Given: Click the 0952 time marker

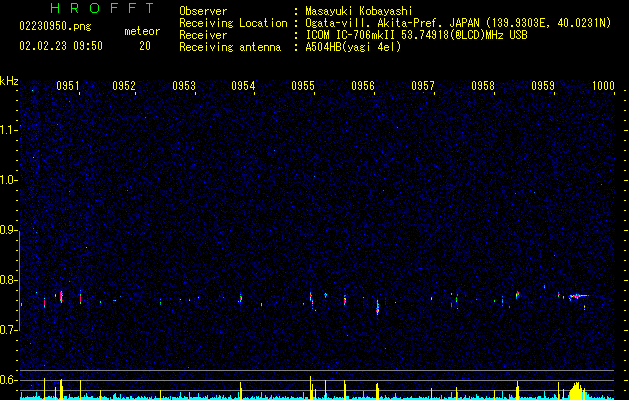Looking at the screenshot, I should 124,86.
